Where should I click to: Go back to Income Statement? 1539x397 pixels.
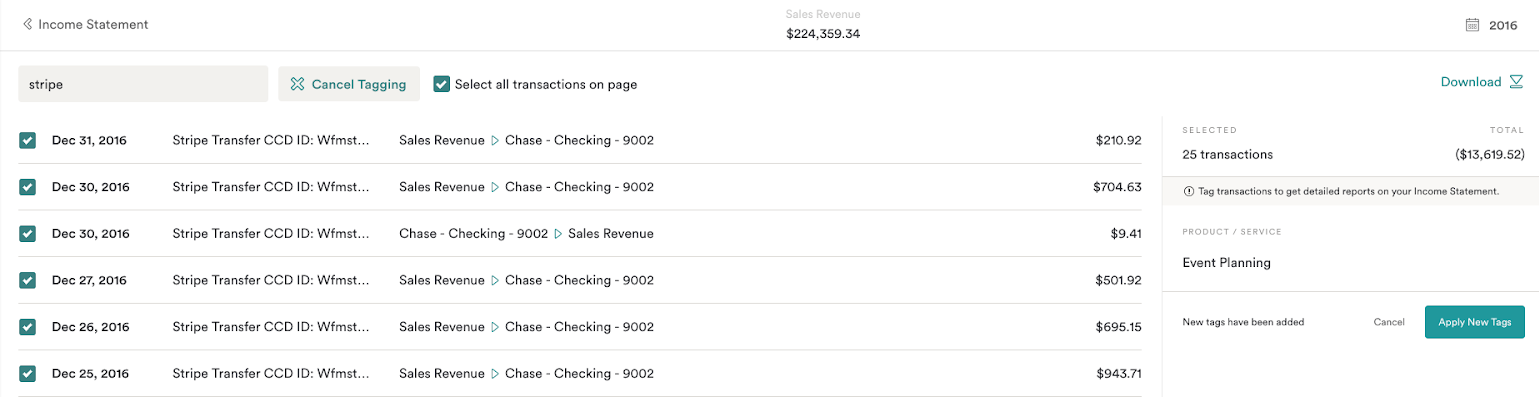[x=93, y=24]
